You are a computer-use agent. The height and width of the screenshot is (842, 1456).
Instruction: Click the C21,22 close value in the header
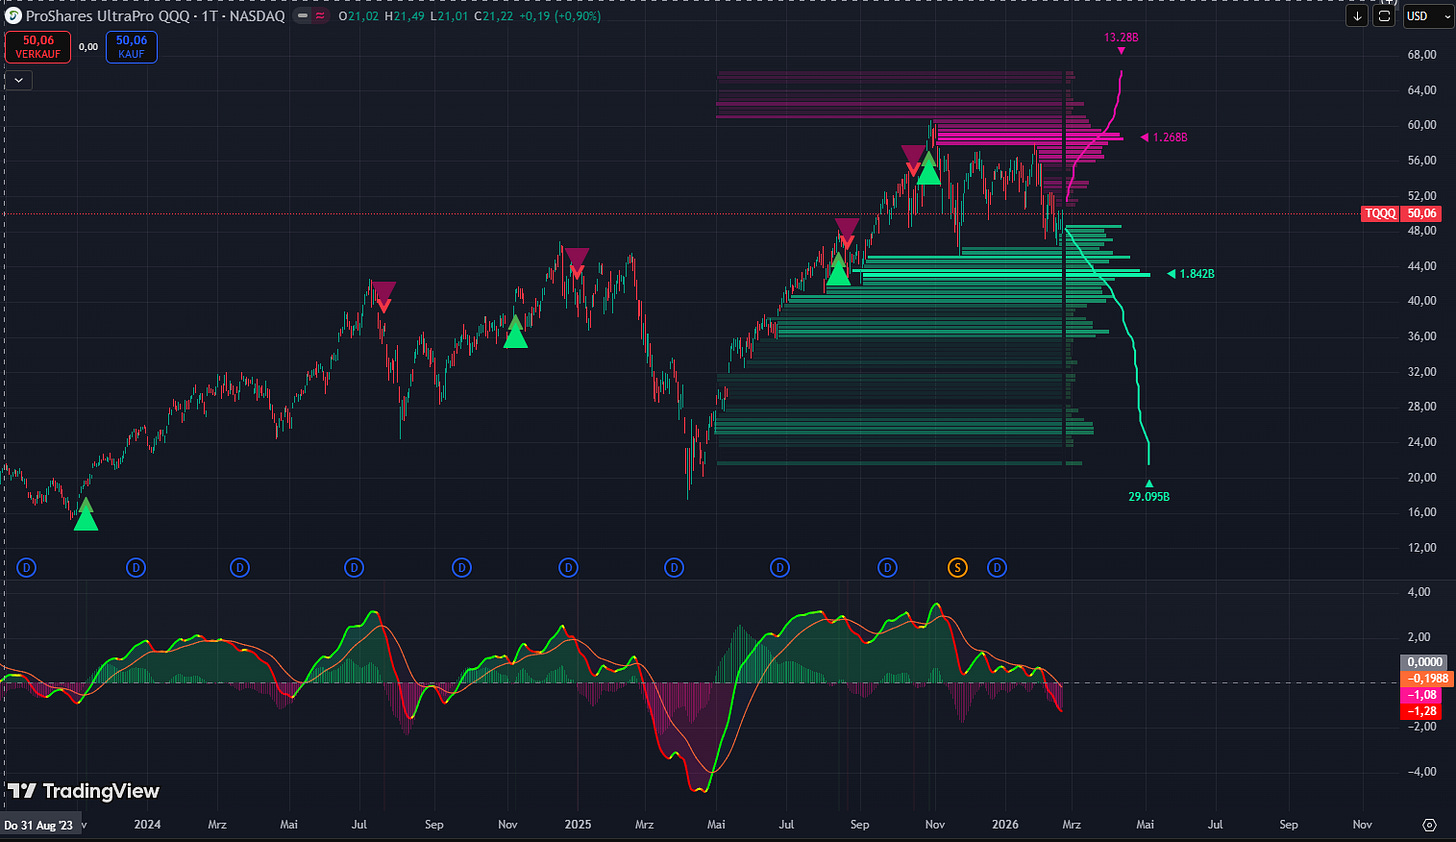[x=494, y=16]
